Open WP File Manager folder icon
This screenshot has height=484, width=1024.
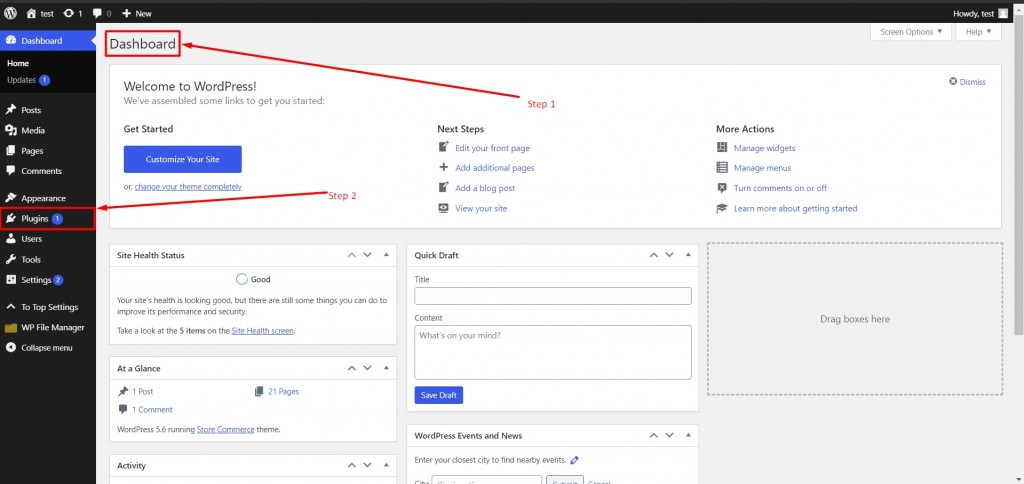pyautogui.click(x=10, y=328)
